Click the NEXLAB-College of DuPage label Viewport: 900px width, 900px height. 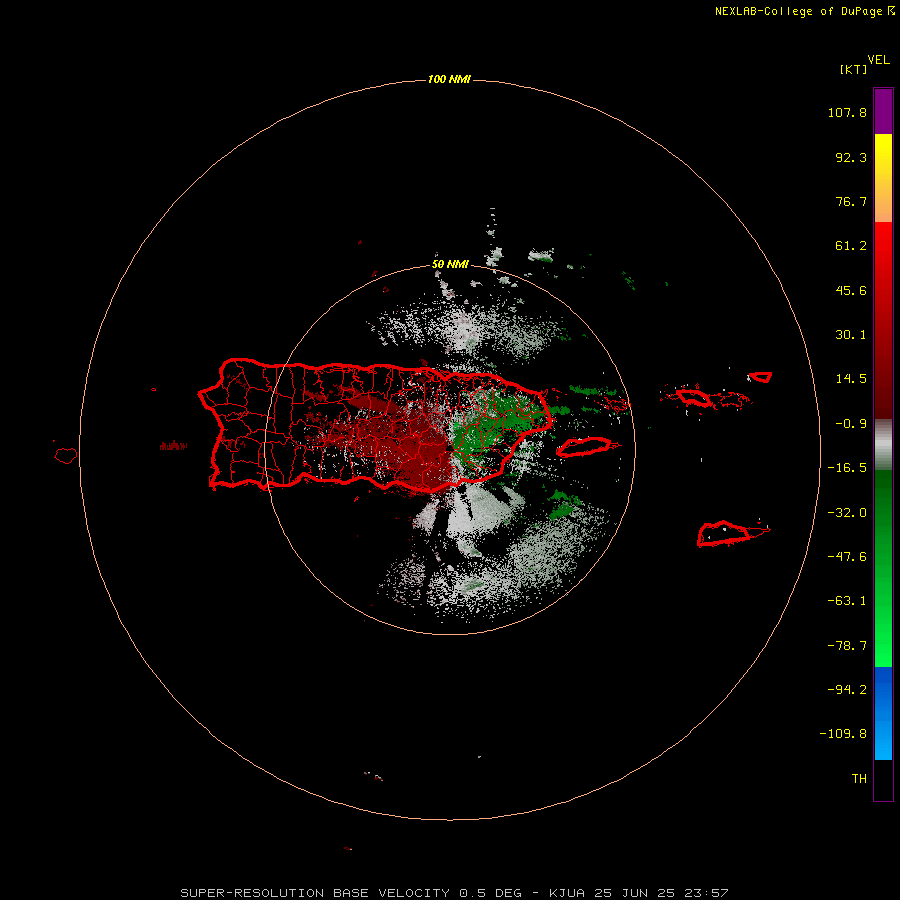804,11
